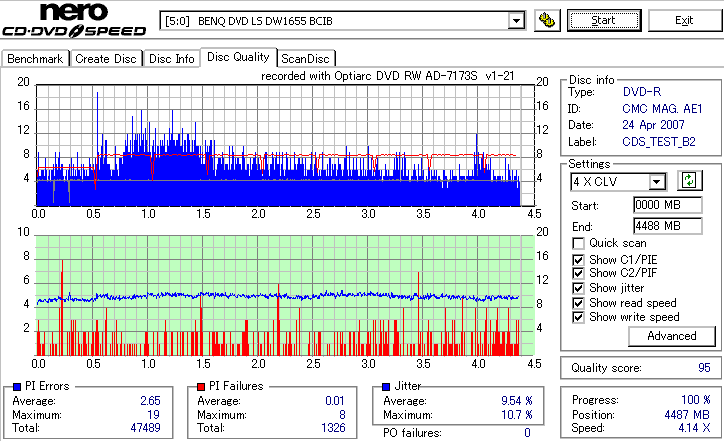Click the drive options wrench icon

pos(547,21)
